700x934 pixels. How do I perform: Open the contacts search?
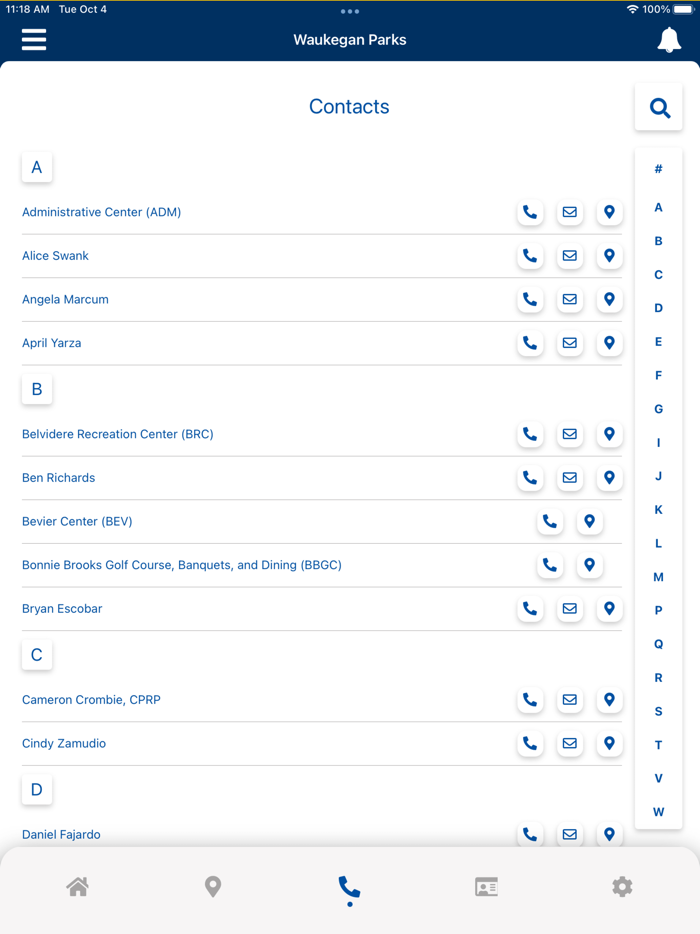(x=659, y=108)
